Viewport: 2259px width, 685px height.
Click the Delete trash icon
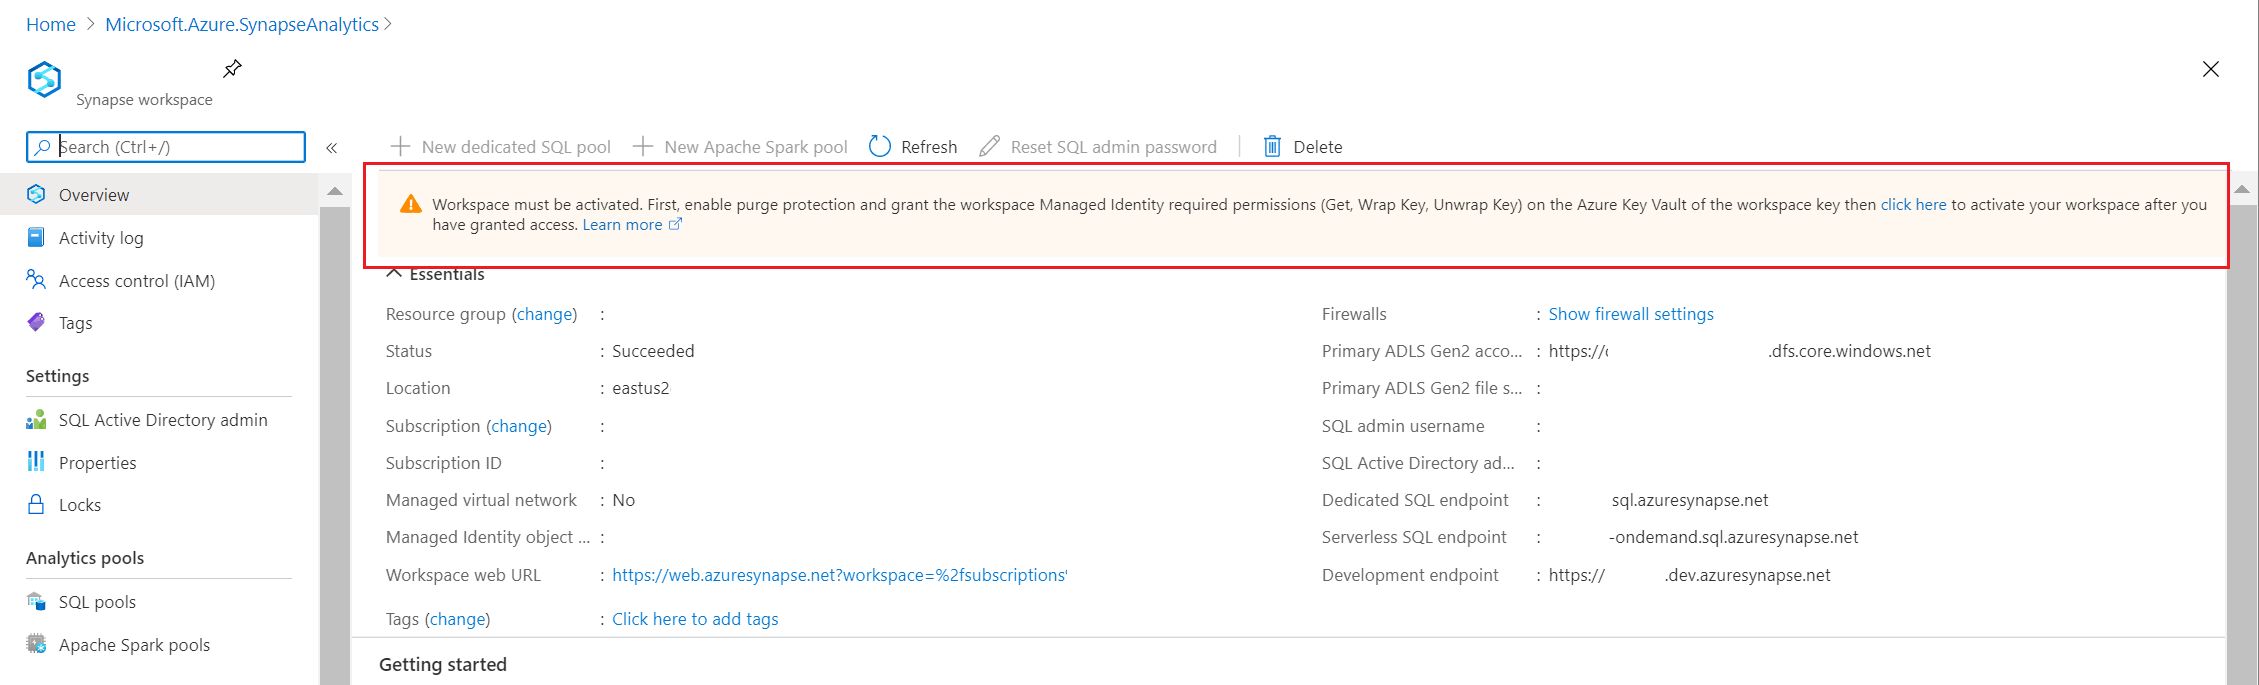(1272, 147)
